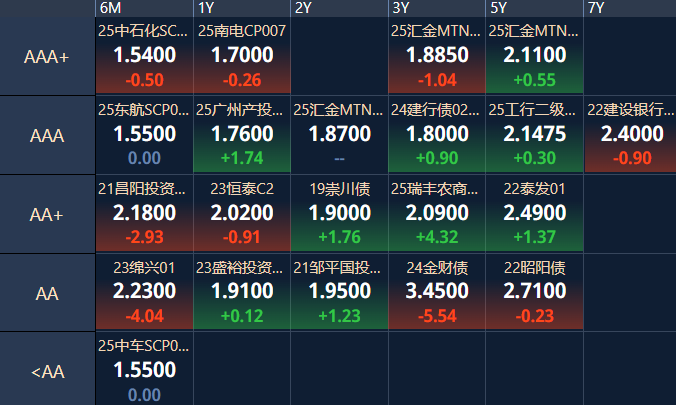
Task: Select the 25广州产投 cell showing +1.74
Action: (242, 135)
